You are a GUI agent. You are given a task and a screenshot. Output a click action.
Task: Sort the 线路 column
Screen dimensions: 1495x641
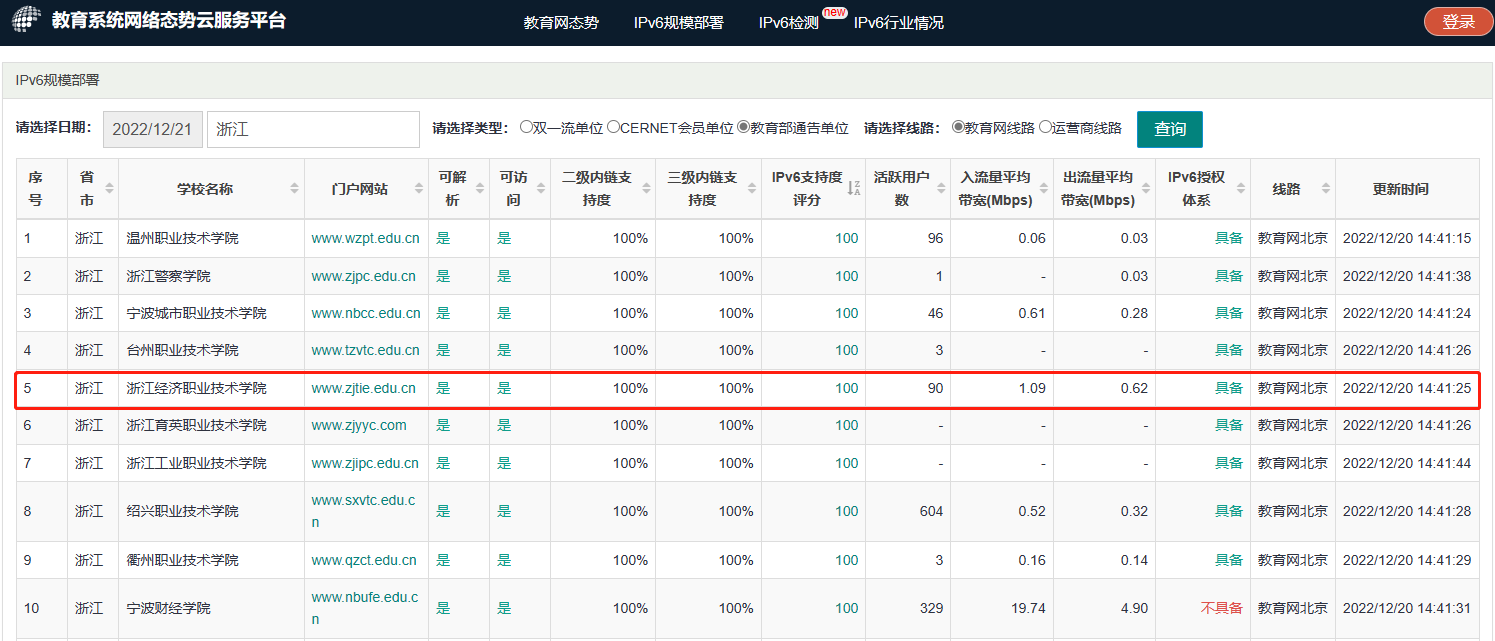[1324, 187]
